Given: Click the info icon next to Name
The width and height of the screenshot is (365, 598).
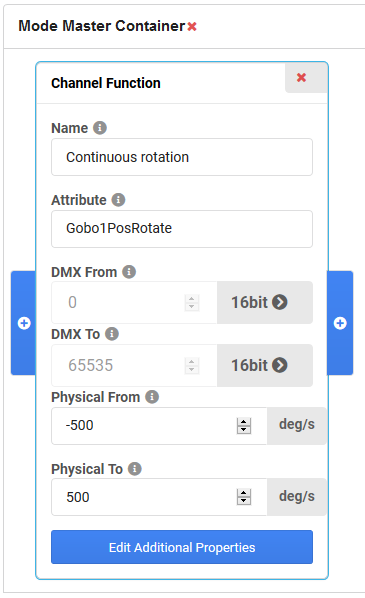Looking at the screenshot, I should tap(100, 128).
